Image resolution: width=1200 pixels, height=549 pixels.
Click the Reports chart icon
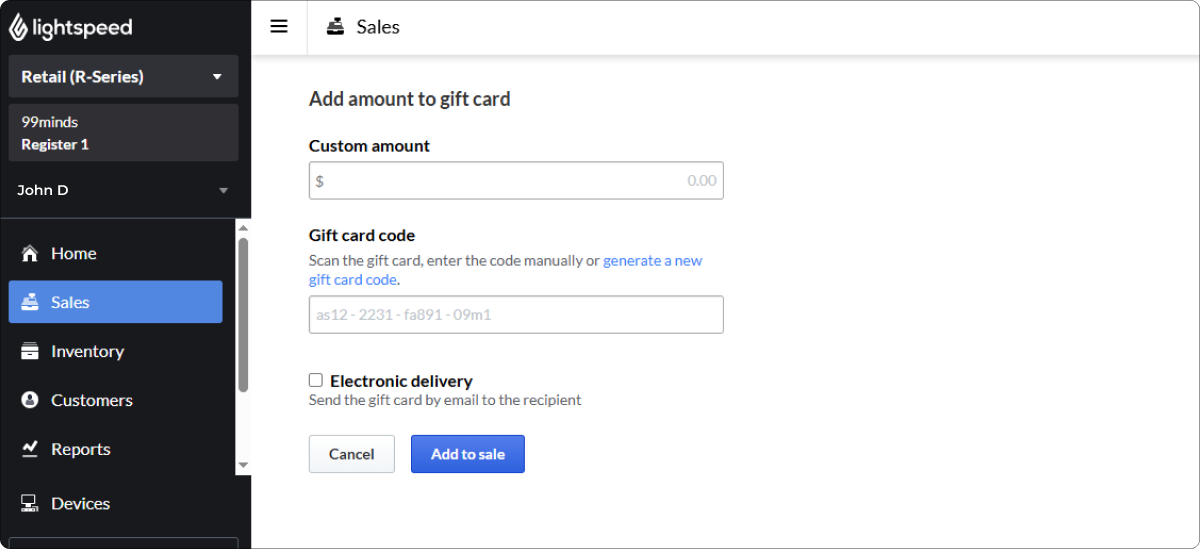pos(30,449)
